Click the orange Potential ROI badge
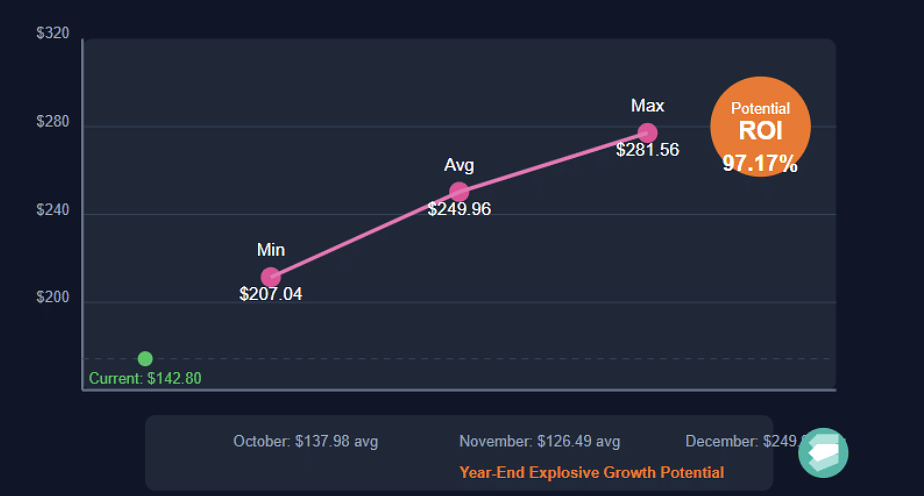The width and height of the screenshot is (924, 496). tap(760, 127)
